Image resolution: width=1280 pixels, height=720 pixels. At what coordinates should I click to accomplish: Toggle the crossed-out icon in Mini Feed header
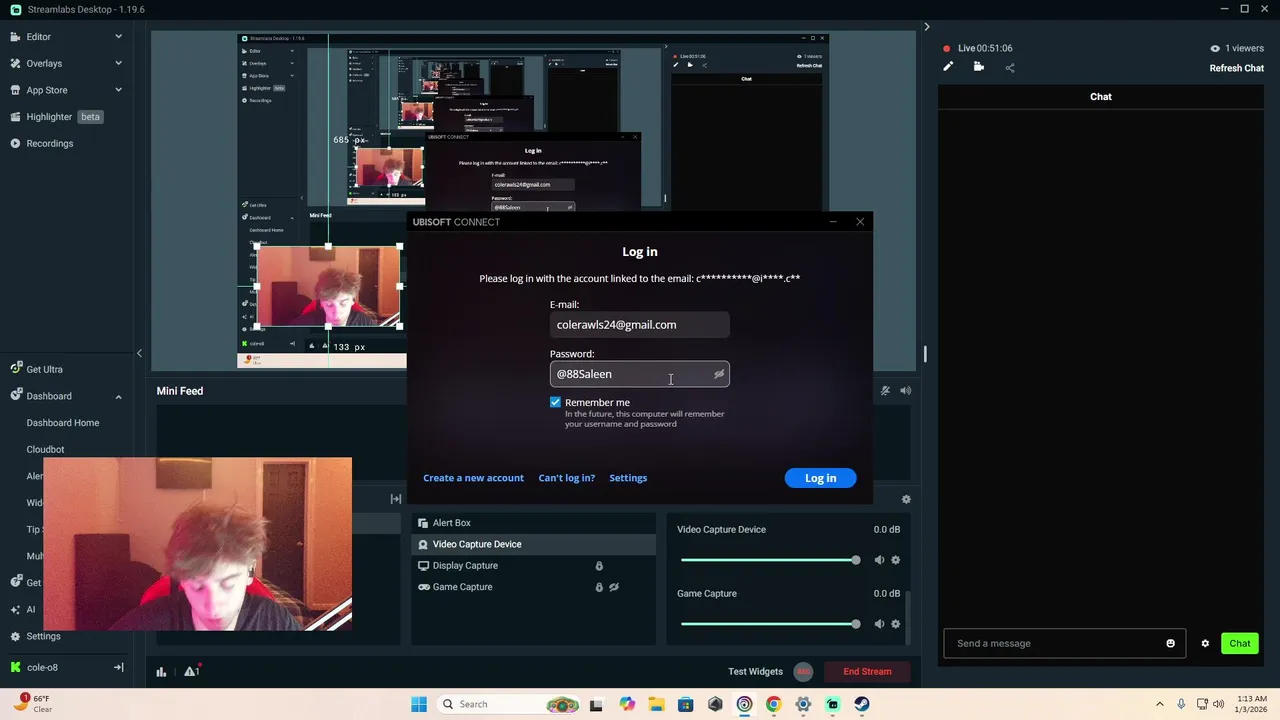(885, 391)
